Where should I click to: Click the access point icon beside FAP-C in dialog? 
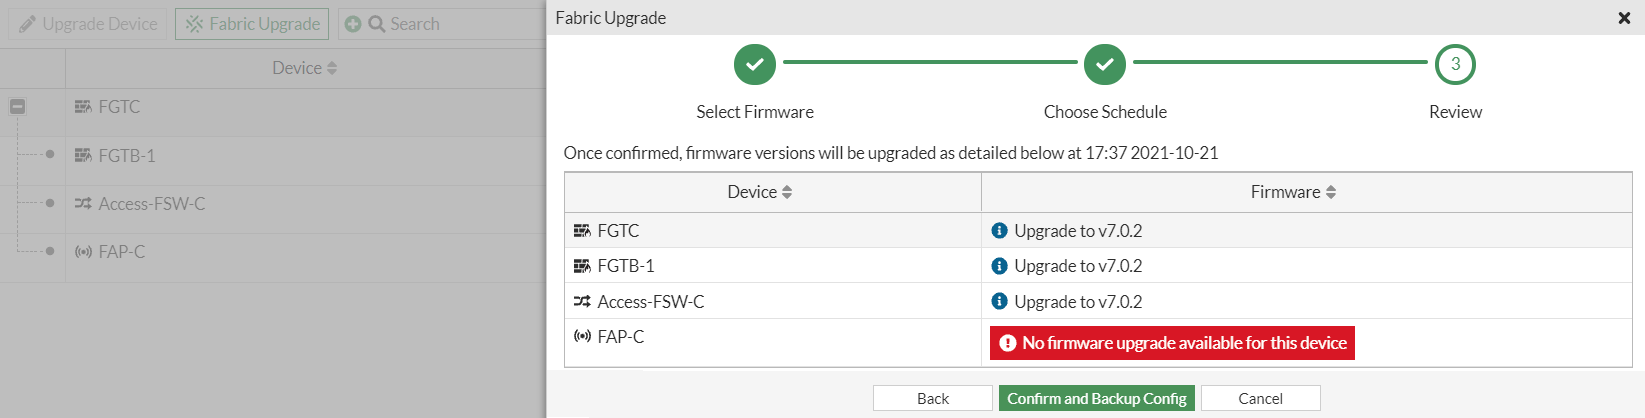pyautogui.click(x=582, y=336)
